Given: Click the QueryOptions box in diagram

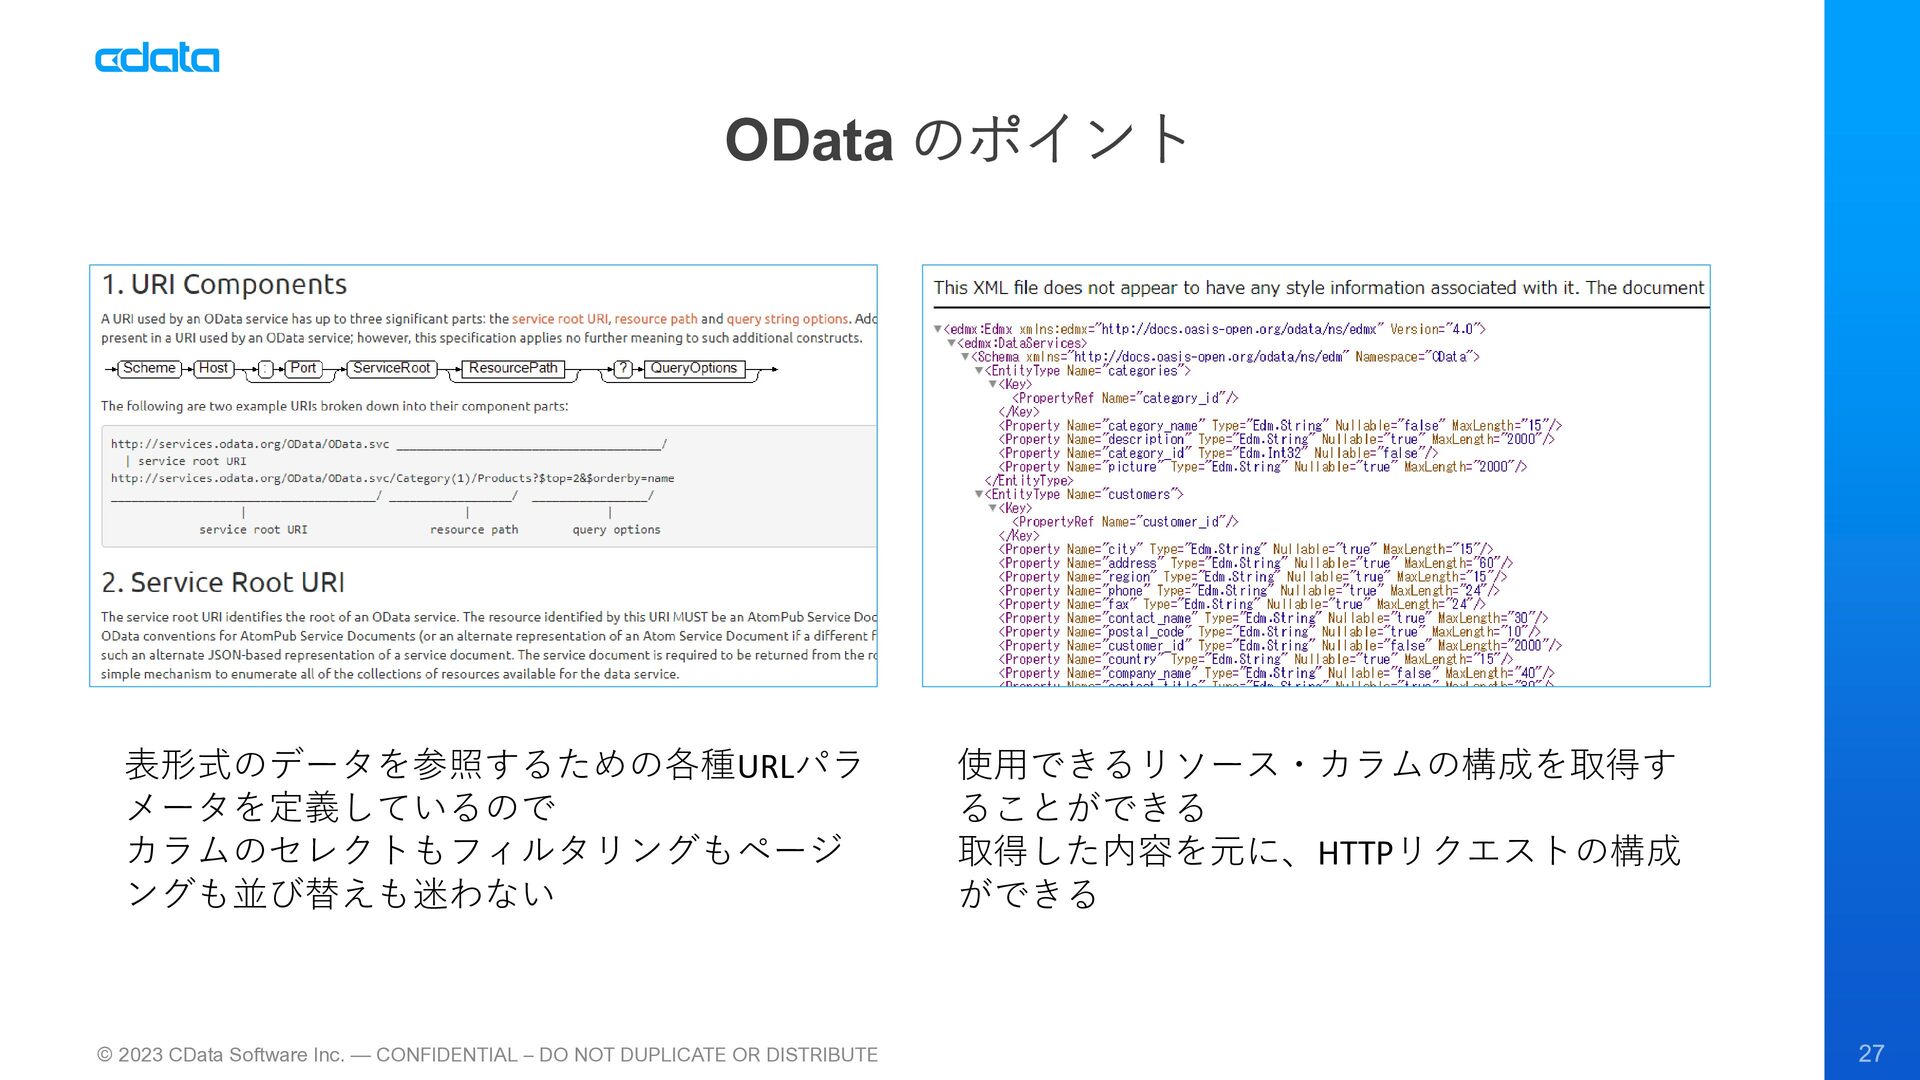Looking at the screenshot, I should 693,369.
